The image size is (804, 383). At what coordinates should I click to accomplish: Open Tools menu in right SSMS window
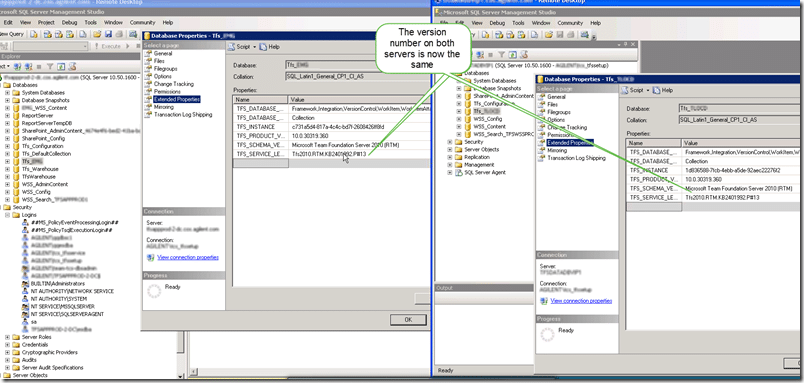[x=518, y=23]
